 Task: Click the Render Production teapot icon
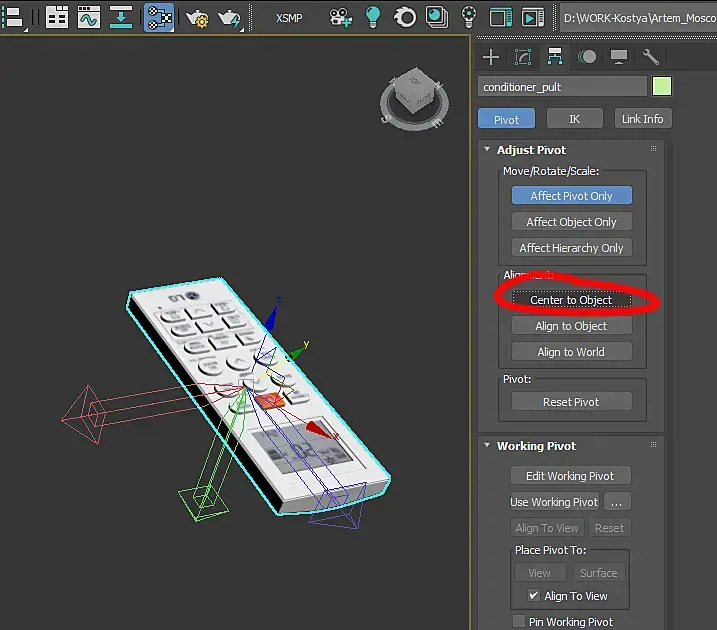230,18
